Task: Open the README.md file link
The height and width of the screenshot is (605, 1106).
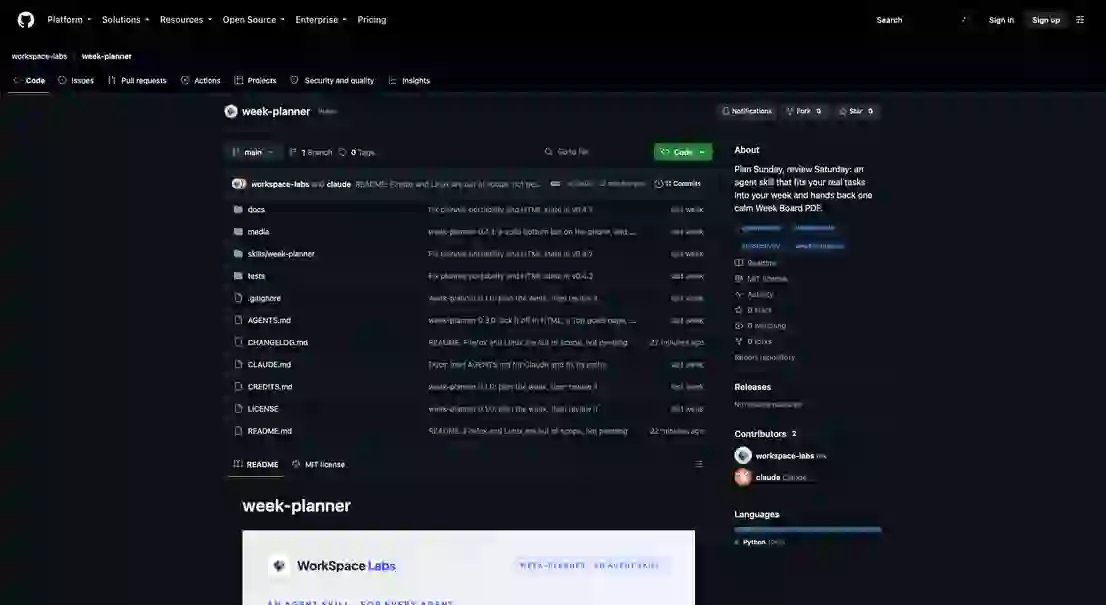Action: (x=269, y=431)
